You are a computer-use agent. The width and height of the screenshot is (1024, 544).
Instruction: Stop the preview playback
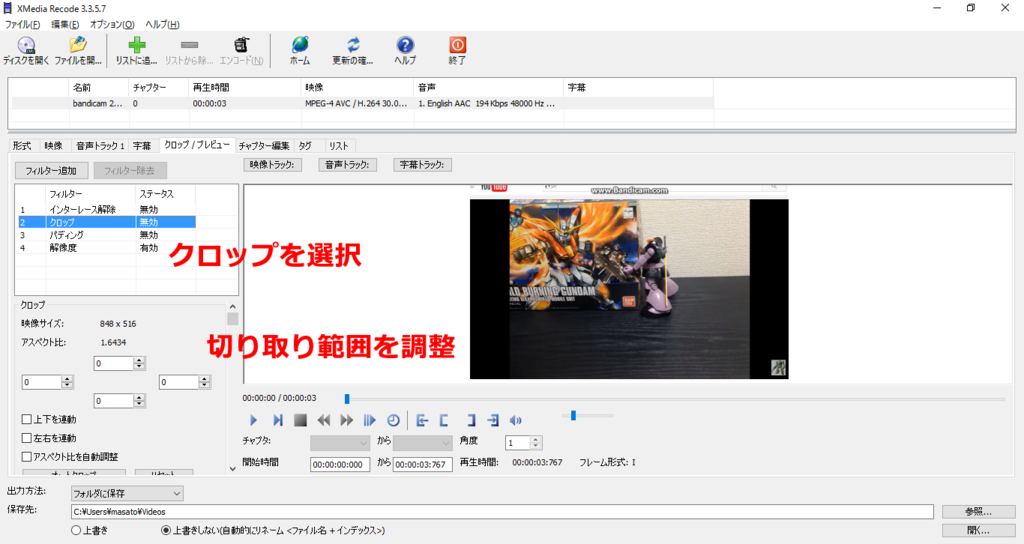click(300, 421)
